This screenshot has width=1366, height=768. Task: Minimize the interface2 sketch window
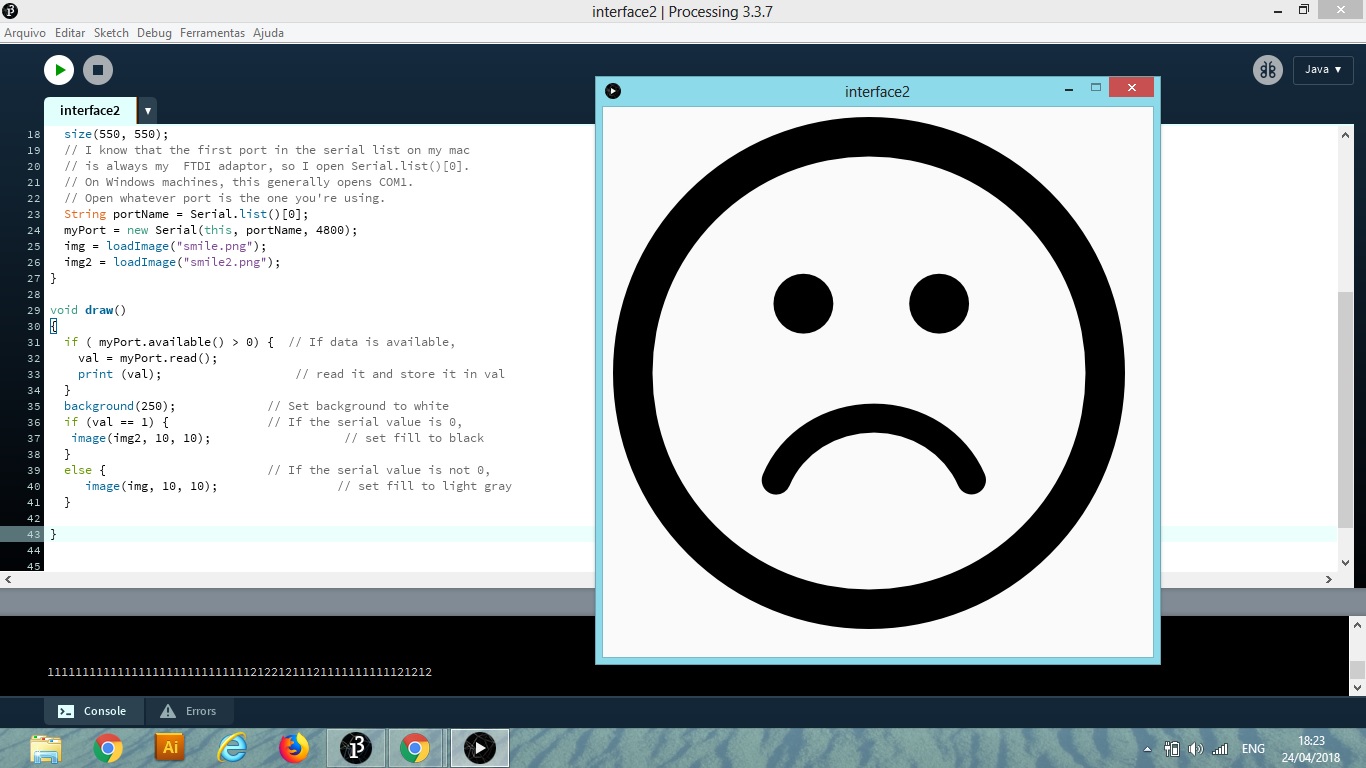(1069, 89)
